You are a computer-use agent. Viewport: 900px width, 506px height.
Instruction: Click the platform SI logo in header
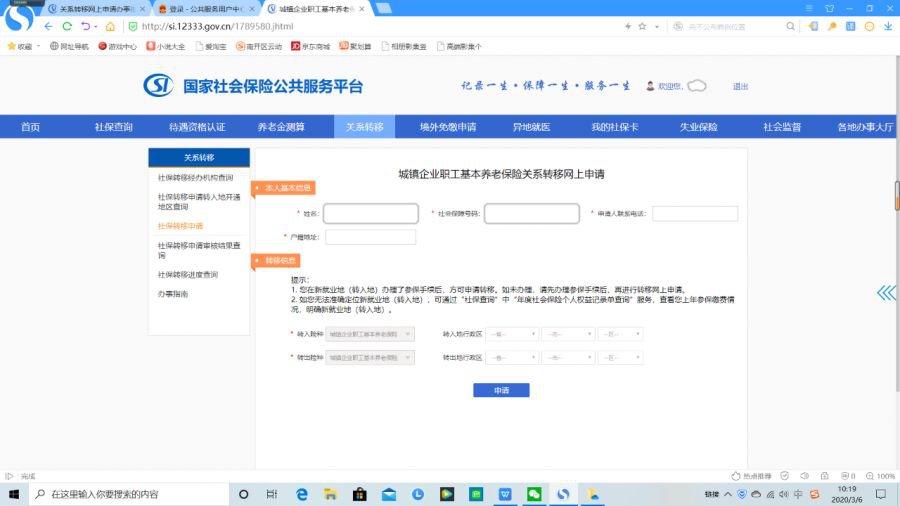[159, 86]
